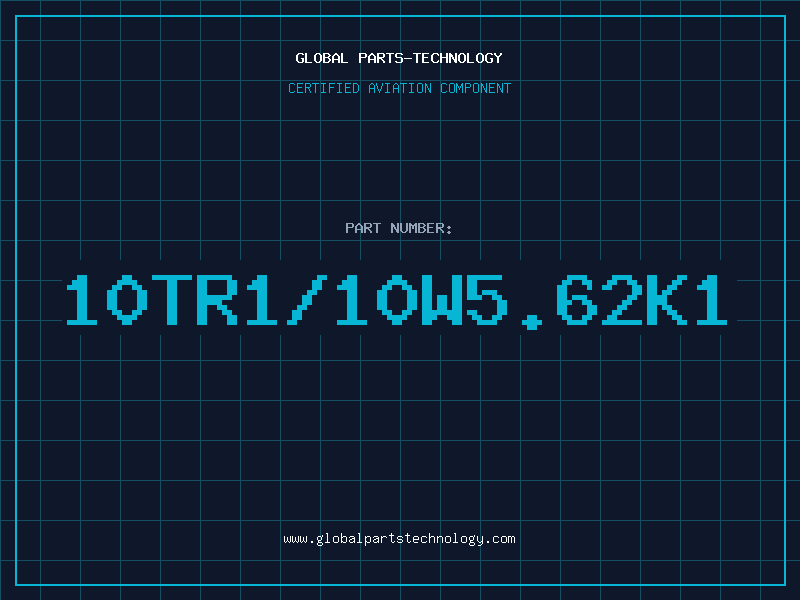
Task: Select the large part number 10TR1/10W5.62K1
Action: [396, 301]
